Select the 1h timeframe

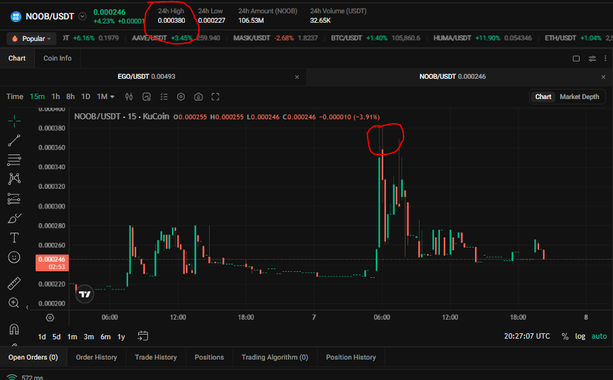(56, 97)
